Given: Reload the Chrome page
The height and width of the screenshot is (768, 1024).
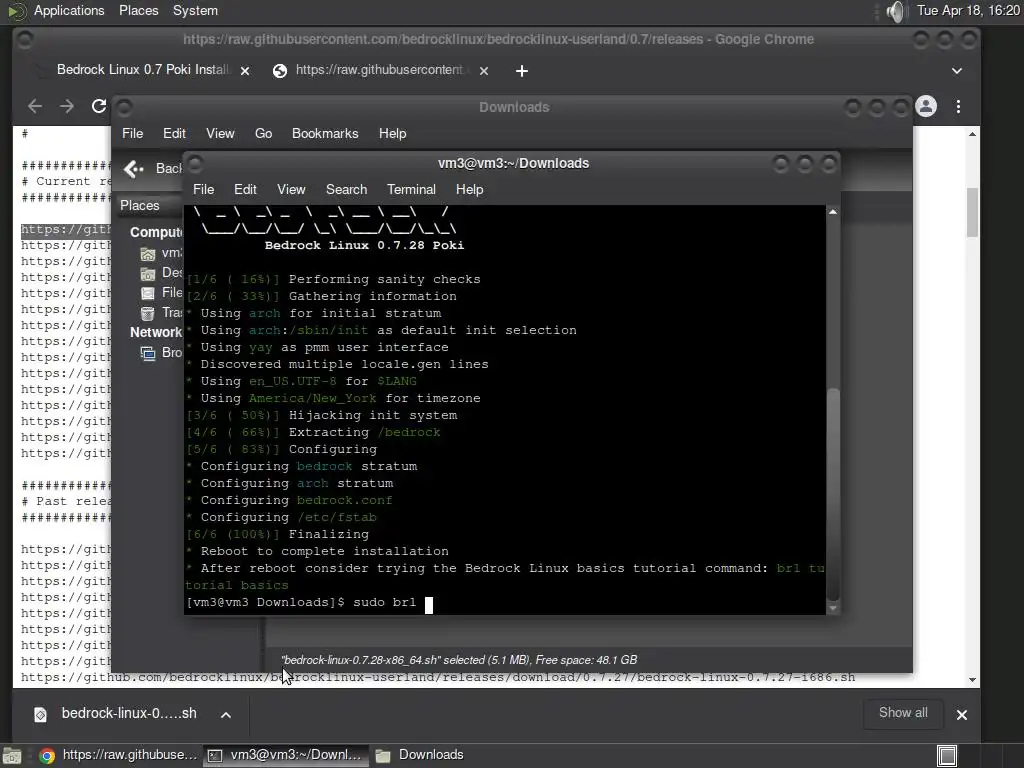Looking at the screenshot, I should coord(99,106).
